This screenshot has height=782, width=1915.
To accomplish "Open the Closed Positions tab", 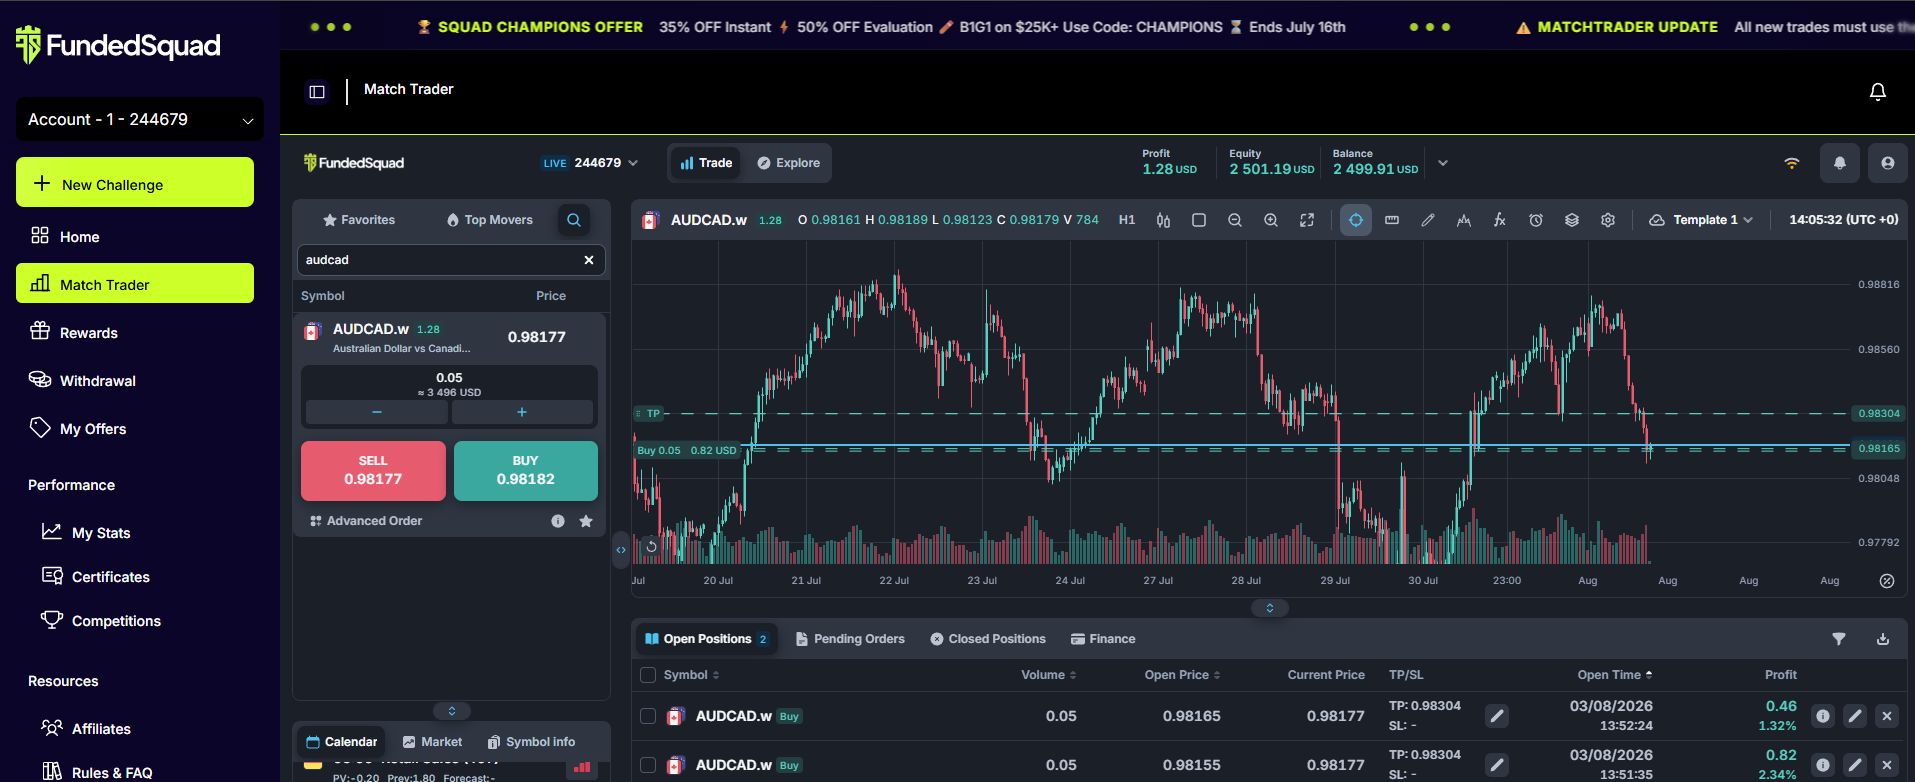I will (x=988, y=639).
